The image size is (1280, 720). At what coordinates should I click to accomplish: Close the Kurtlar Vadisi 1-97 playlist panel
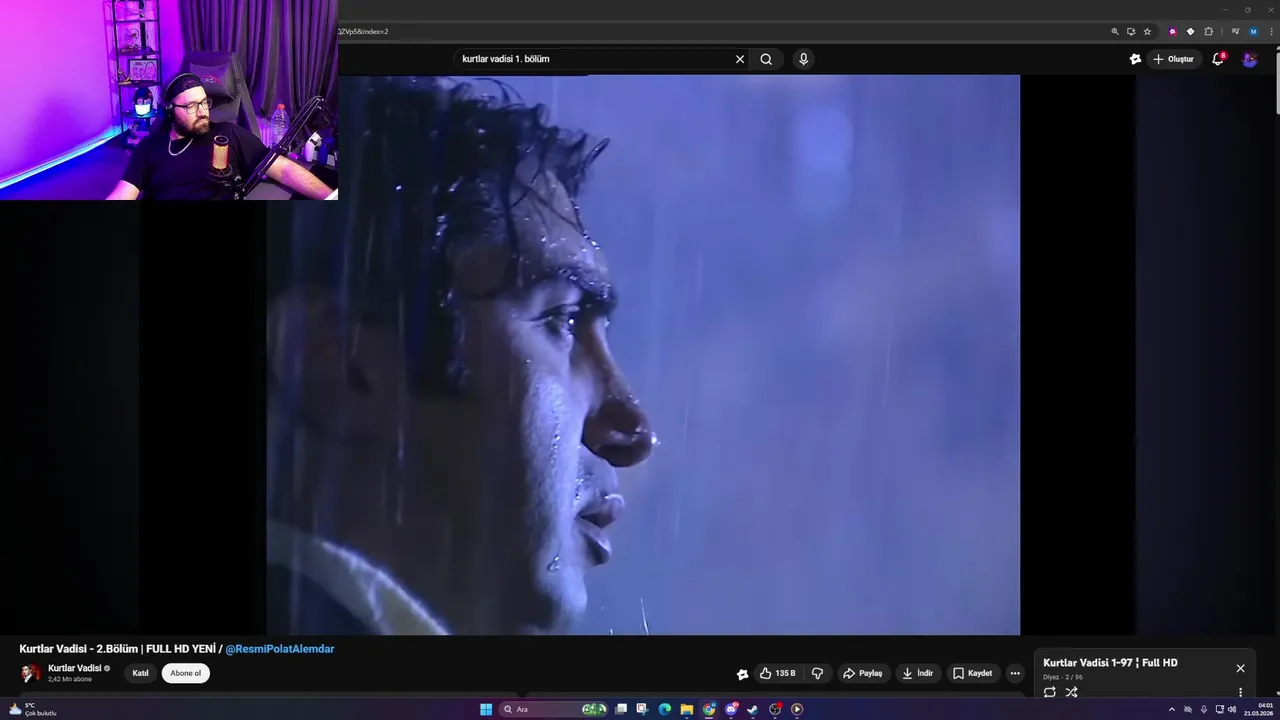click(1240, 668)
